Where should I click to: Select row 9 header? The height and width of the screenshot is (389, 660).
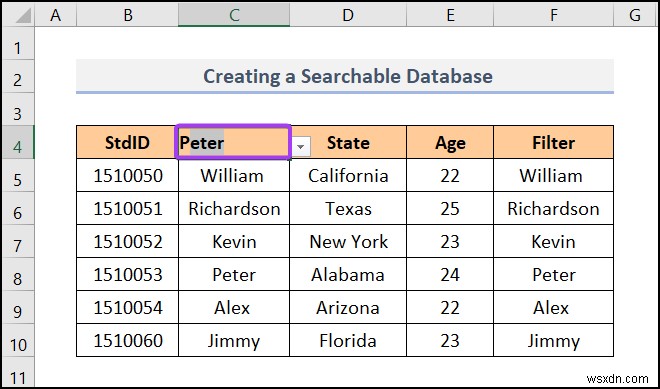pos(18,307)
